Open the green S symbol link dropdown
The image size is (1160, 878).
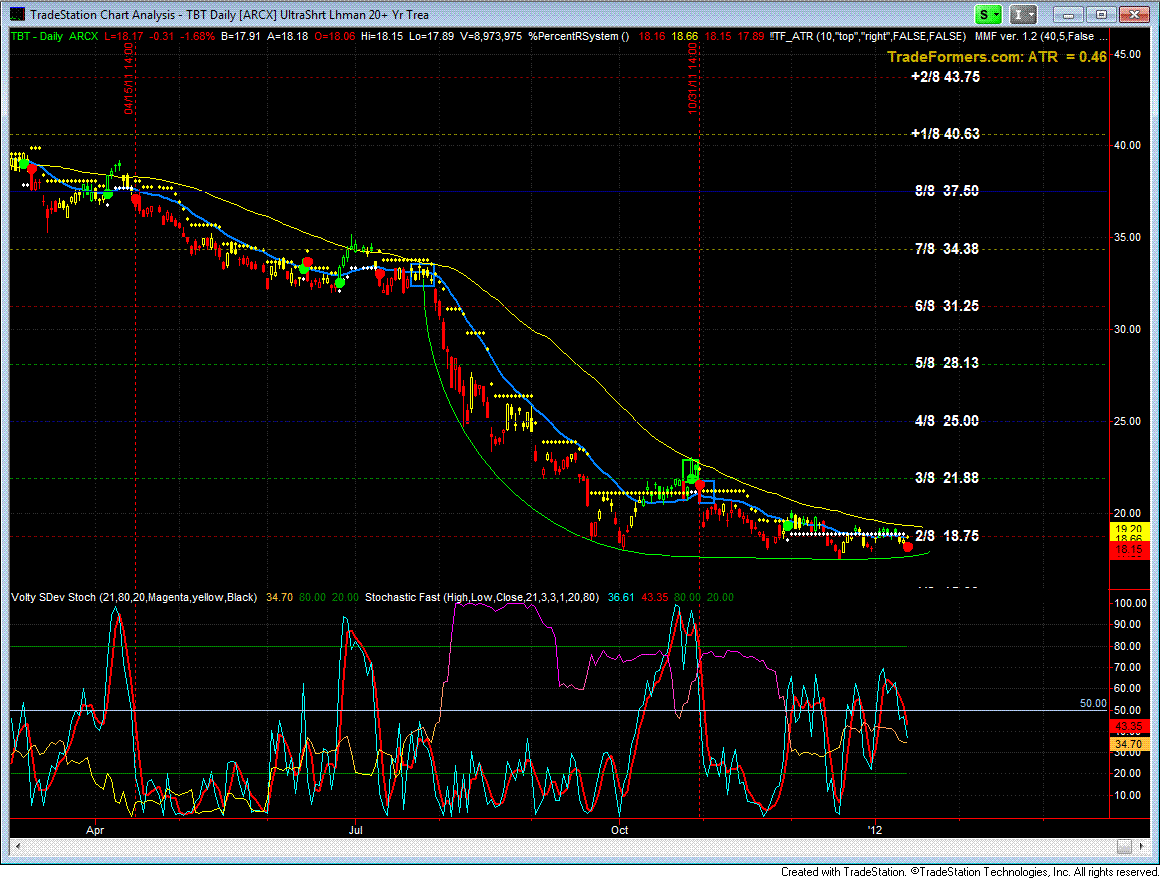pyautogui.click(x=988, y=14)
